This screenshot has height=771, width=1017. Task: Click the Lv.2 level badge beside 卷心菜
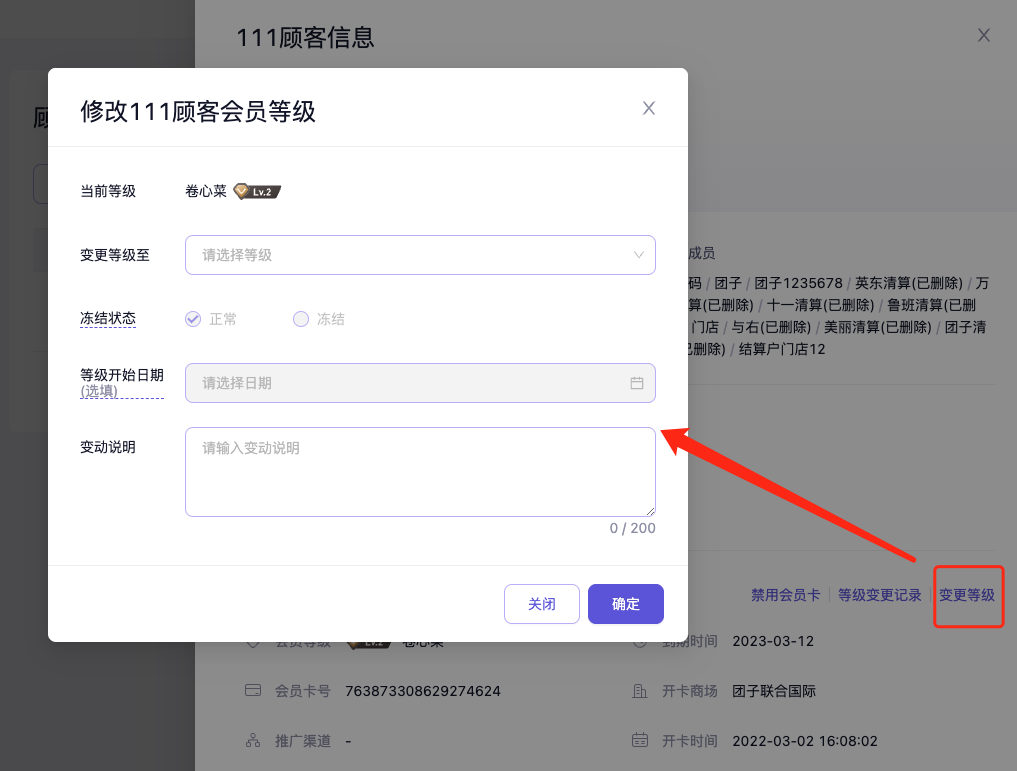257,191
